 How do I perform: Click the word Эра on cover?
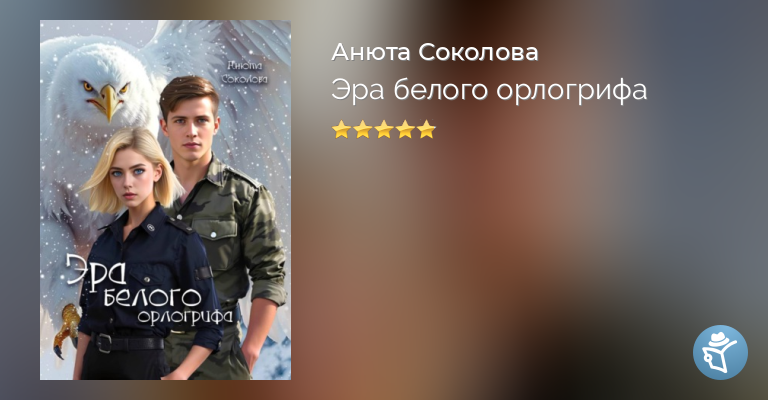click(x=97, y=270)
